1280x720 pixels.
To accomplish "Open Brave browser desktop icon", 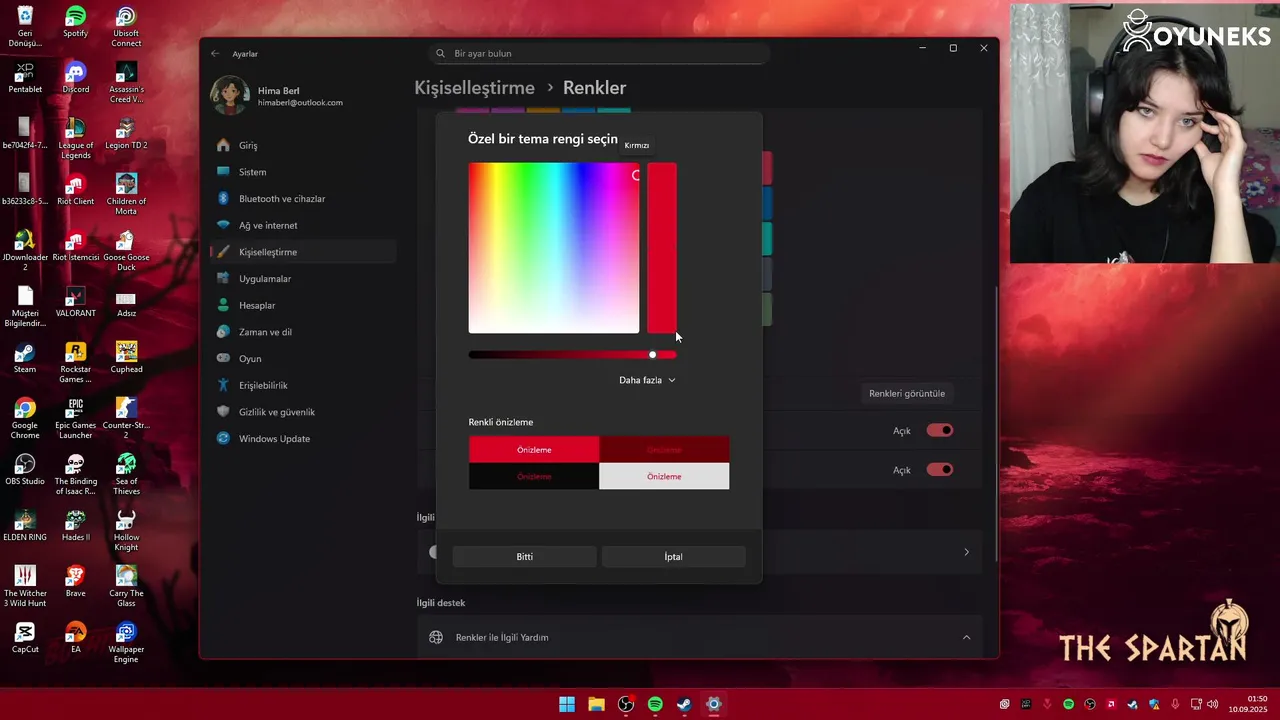I will pos(75,582).
